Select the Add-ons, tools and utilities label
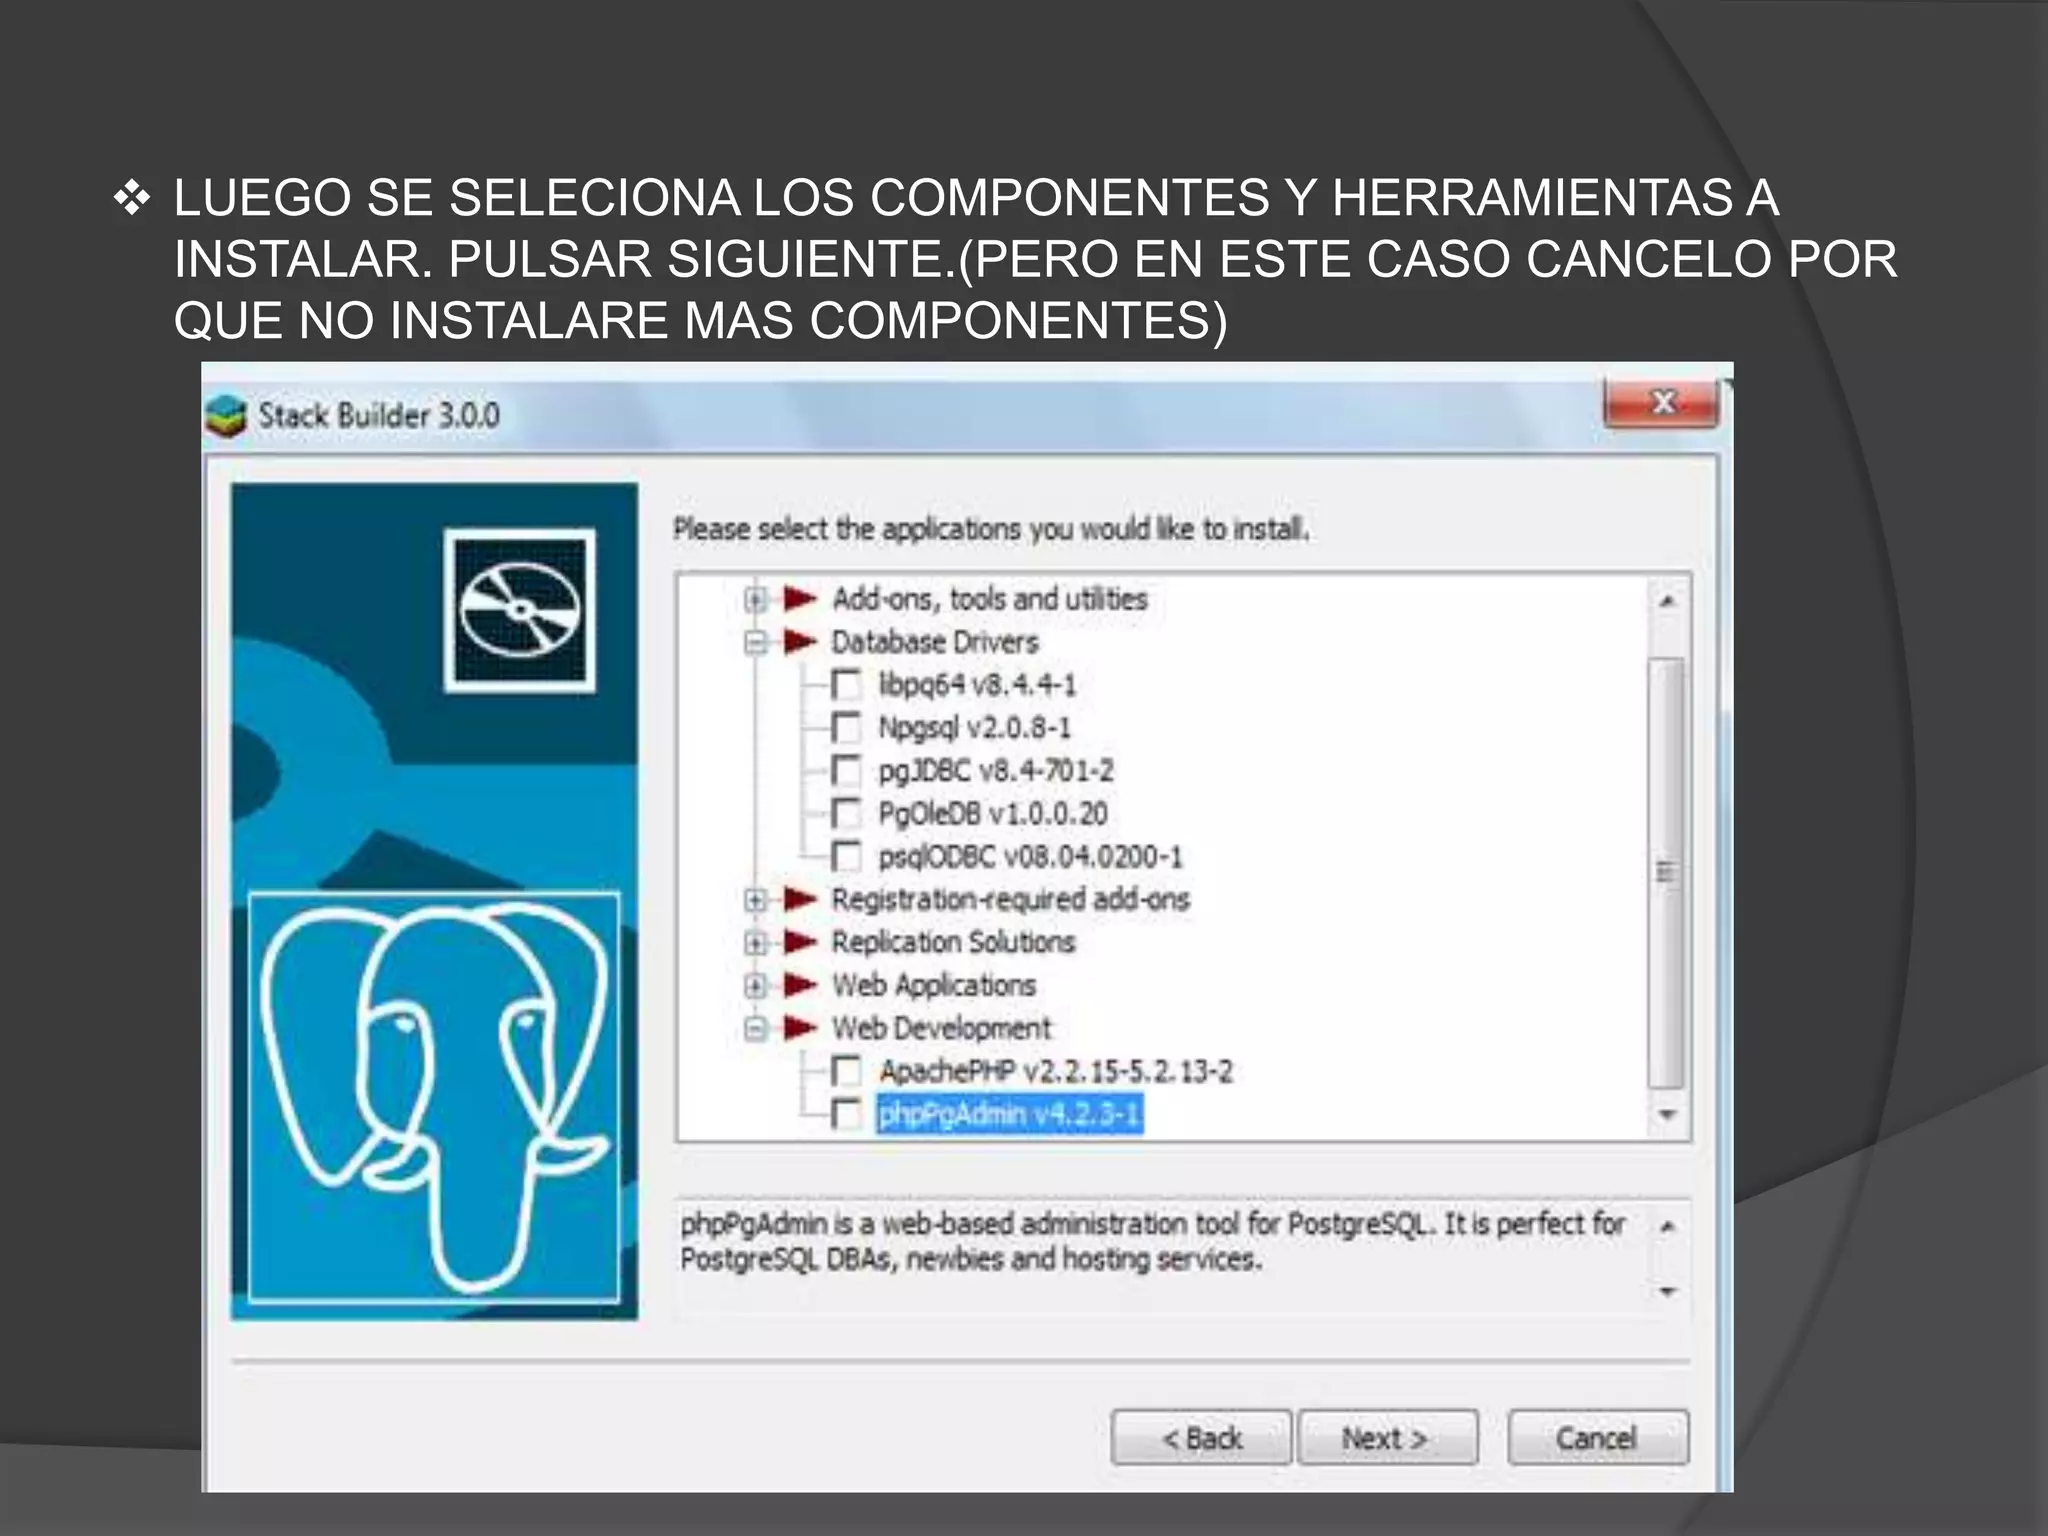The height and width of the screenshot is (1536, 2048). click(x=990, y=599)
